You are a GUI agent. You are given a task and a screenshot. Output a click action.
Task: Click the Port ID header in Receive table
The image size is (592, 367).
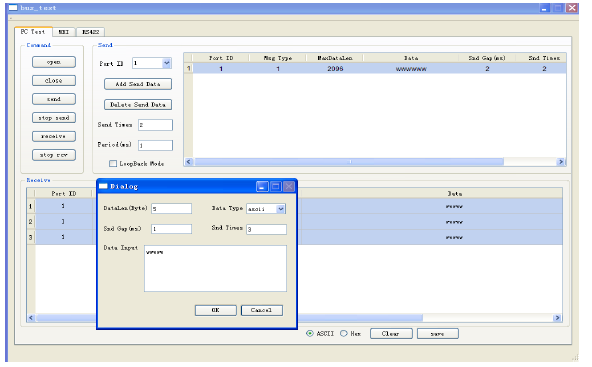point(63,193)
